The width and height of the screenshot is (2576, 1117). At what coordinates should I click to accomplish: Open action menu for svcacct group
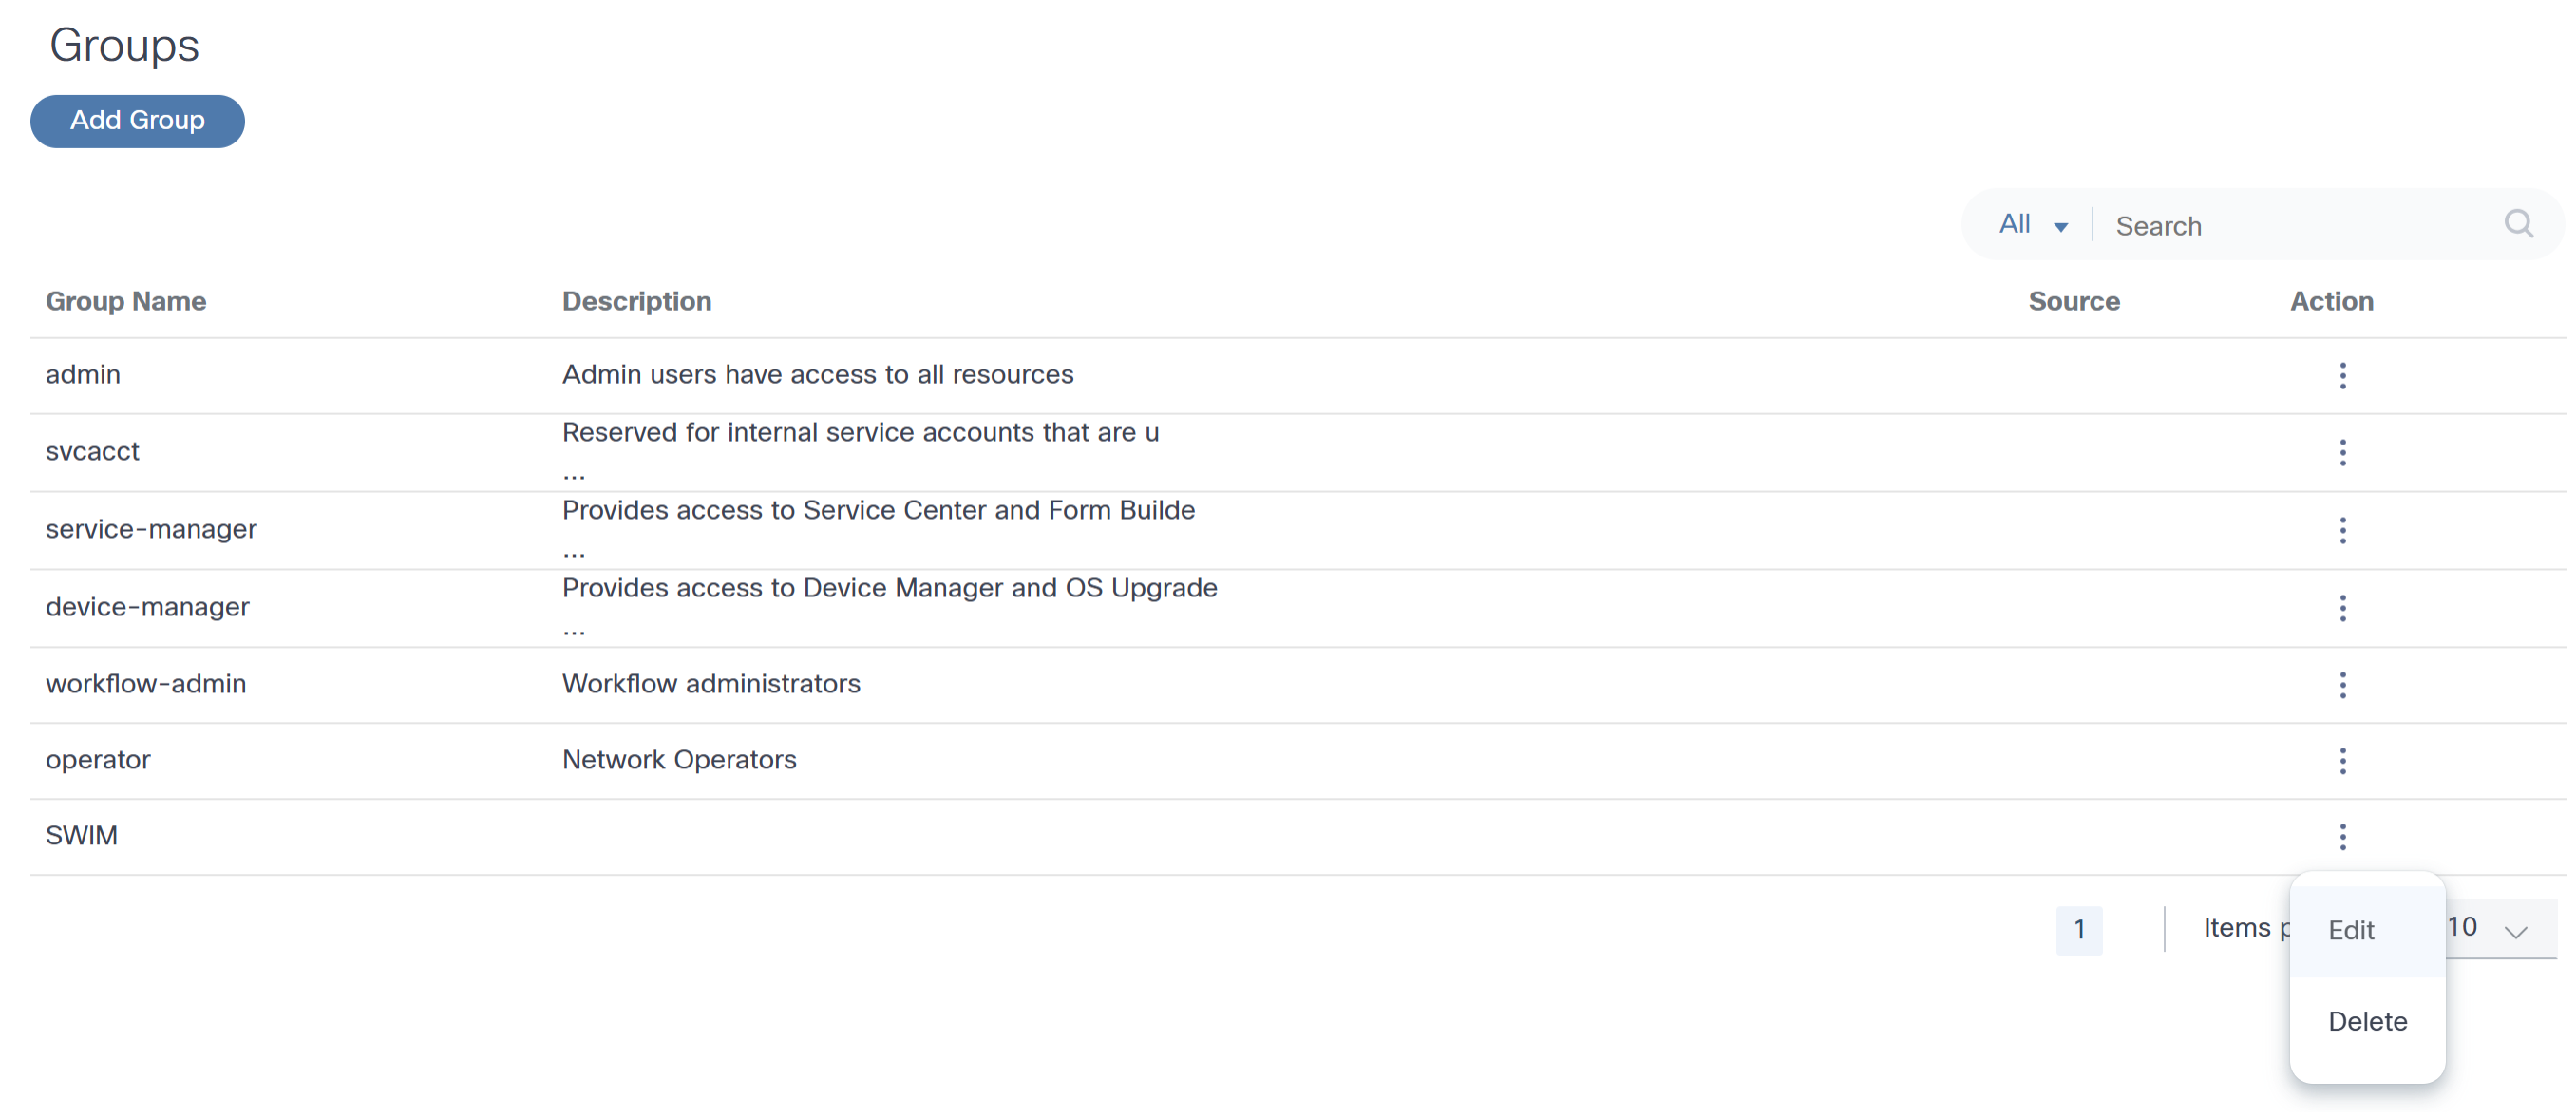(x=2342, y=452)
